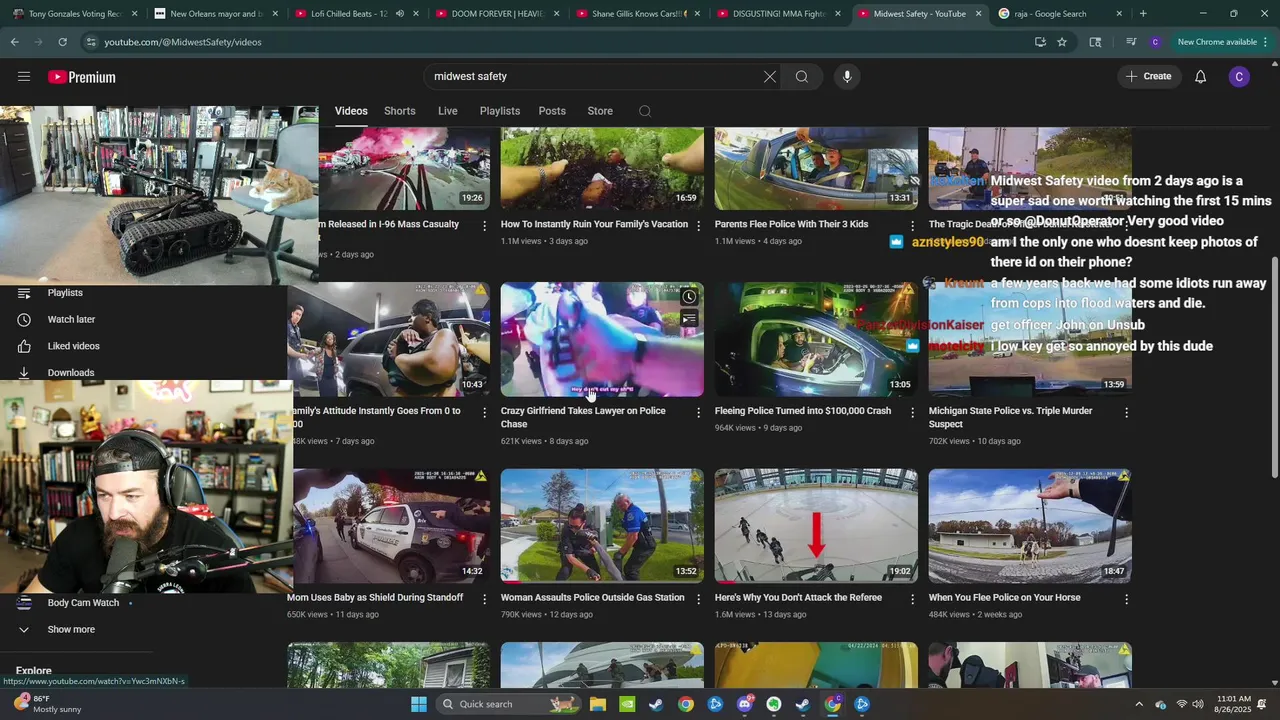Open options for When You Flee Police video
Viewport: 1280px width, 720px height.
click(x=1126, y=599)
